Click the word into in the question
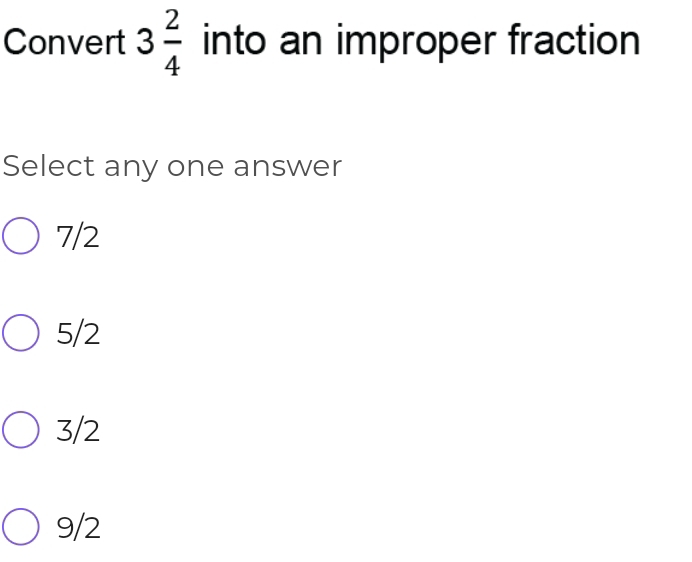692x562 pixels. 233,40
